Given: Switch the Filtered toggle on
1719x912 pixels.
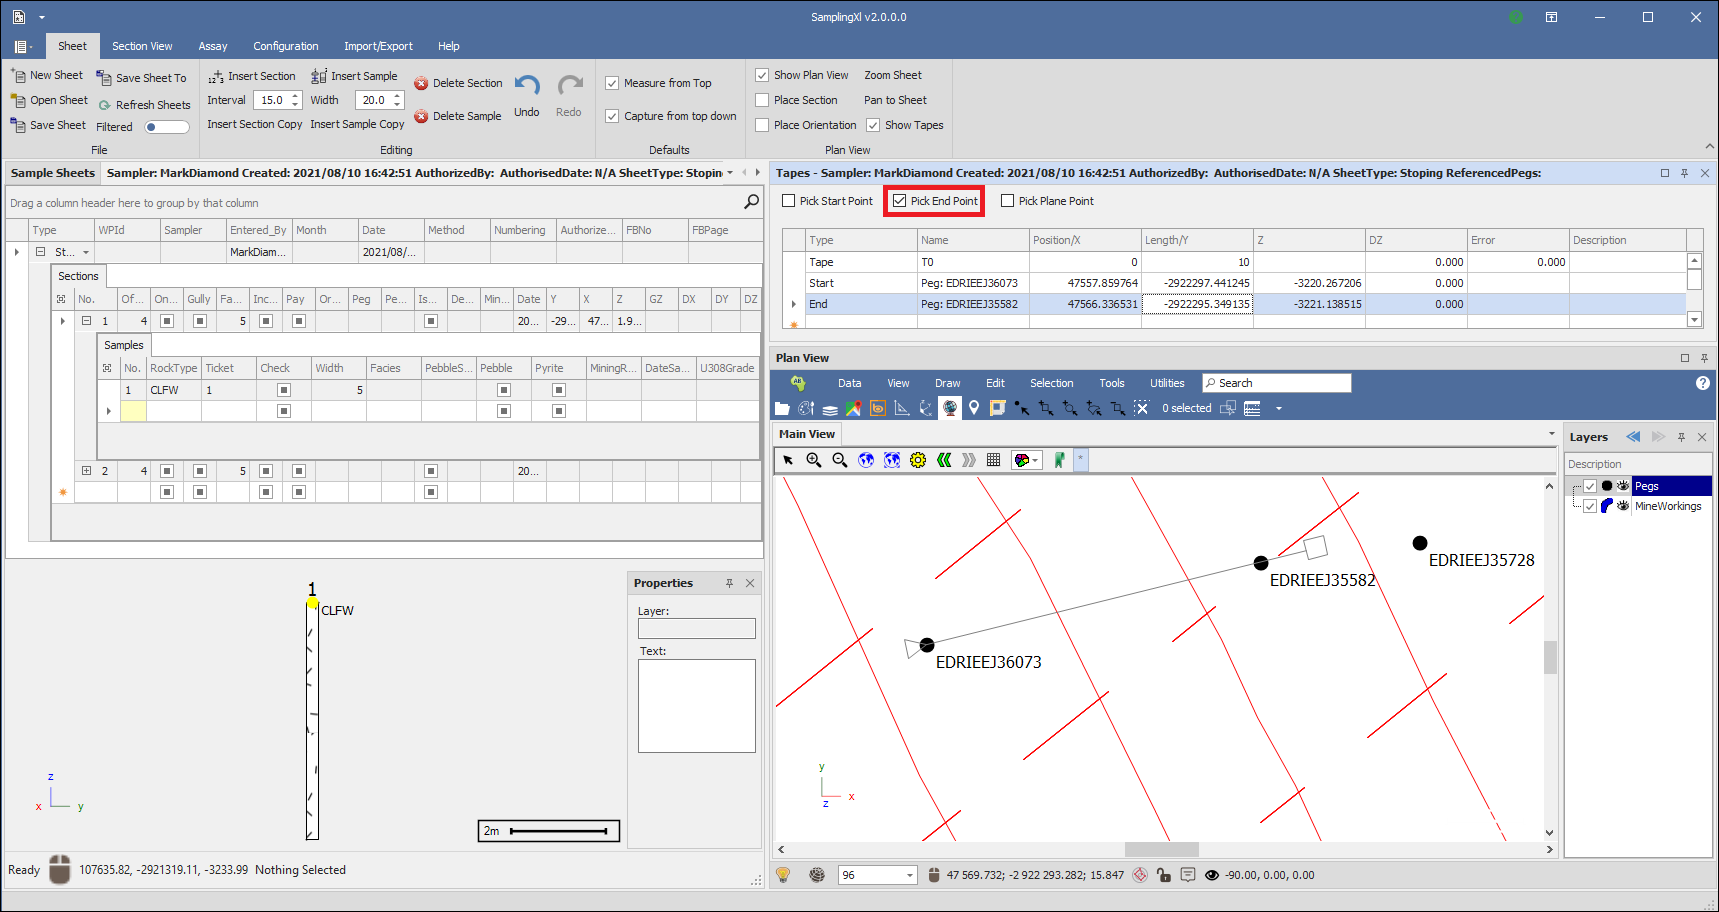Looking at the screenshot, I should click(166, 127).
